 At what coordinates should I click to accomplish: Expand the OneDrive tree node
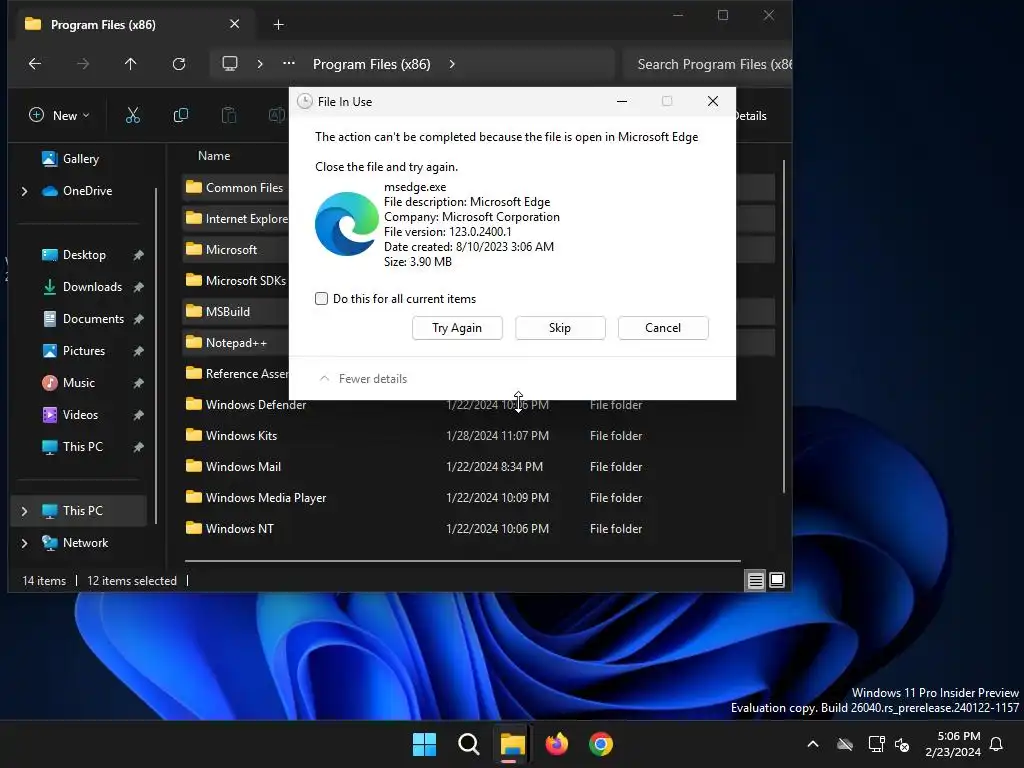coord(24,191)
